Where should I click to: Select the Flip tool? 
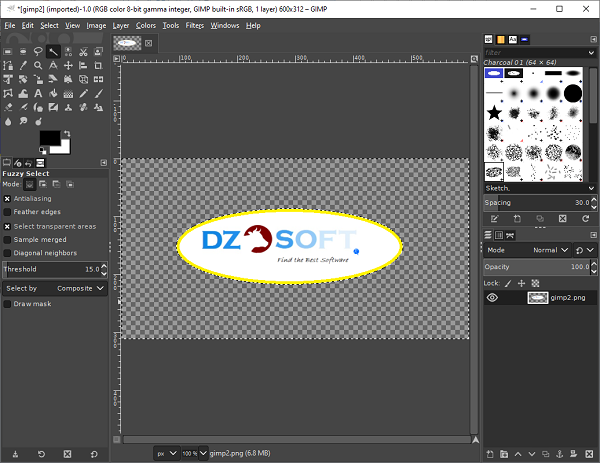click(x=98, y=80)
